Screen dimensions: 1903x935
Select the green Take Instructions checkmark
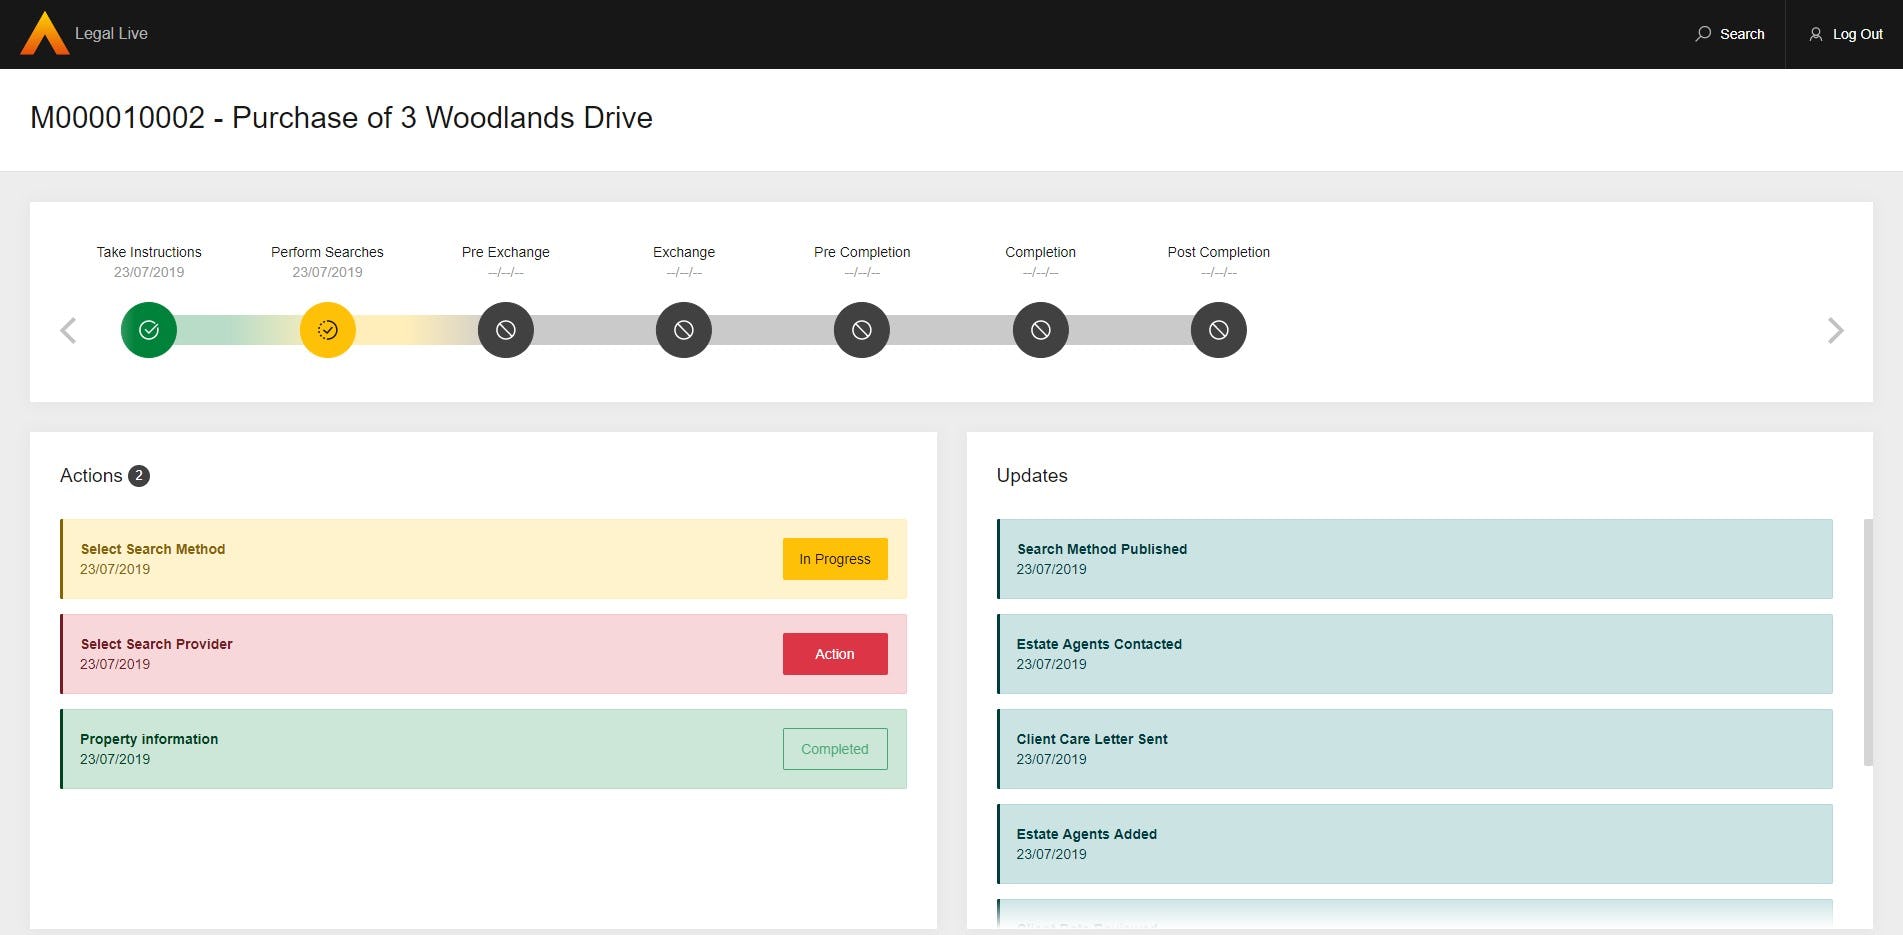(x=148, y=329)
